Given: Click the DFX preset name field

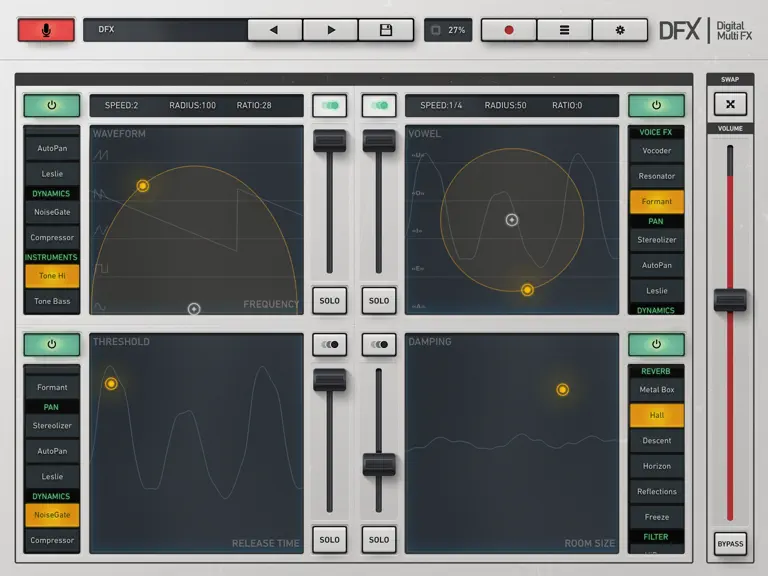Looking at the screenshot, I should click(x=165, y=30).
